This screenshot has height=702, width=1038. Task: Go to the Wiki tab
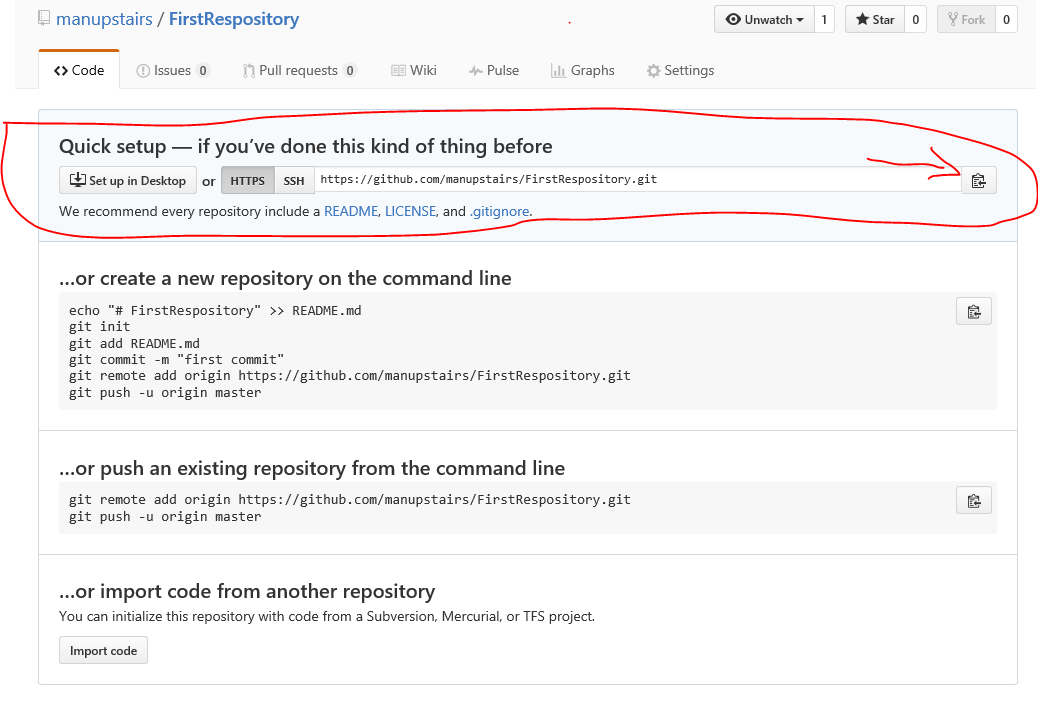tap(414, 70)
